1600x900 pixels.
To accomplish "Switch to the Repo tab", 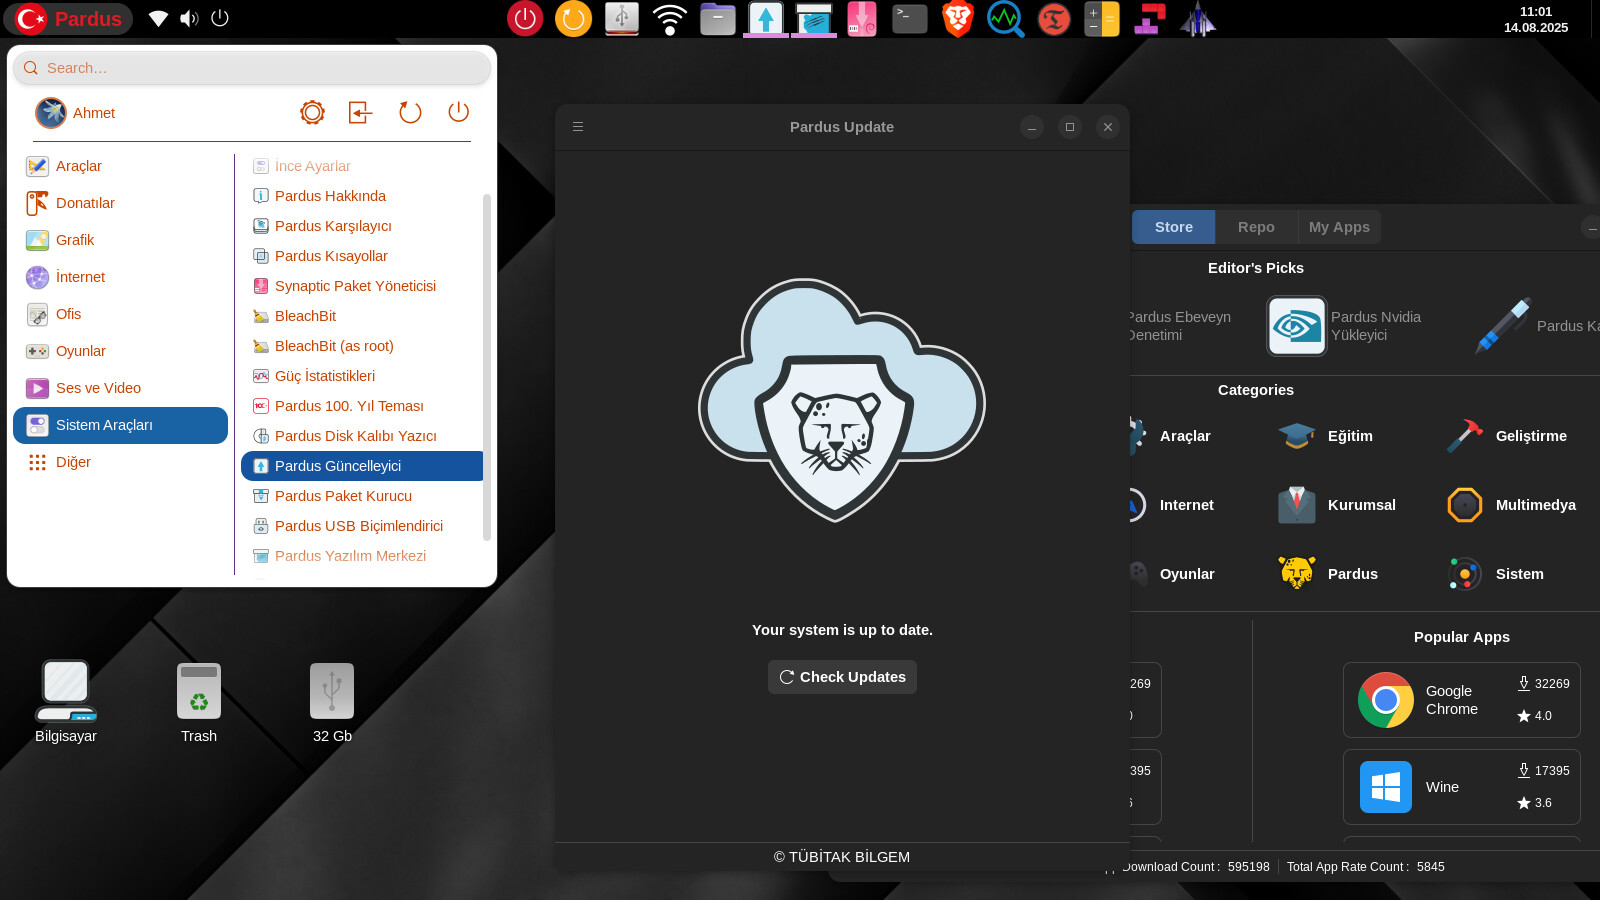I will point(1256,227).
